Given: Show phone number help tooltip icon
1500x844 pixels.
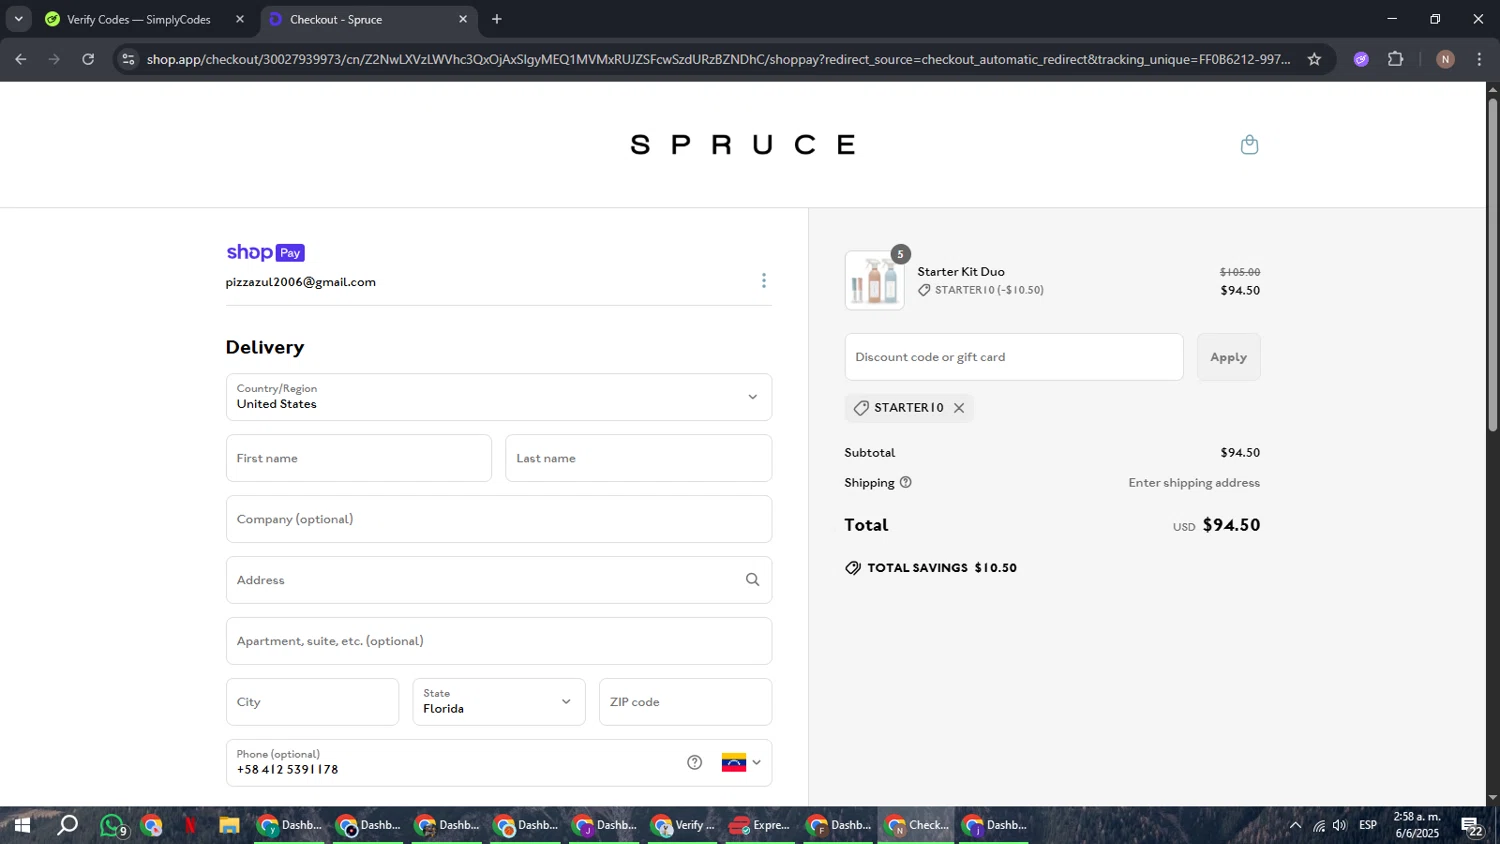Looking at the screenshot, I should [x=694, y=763].
